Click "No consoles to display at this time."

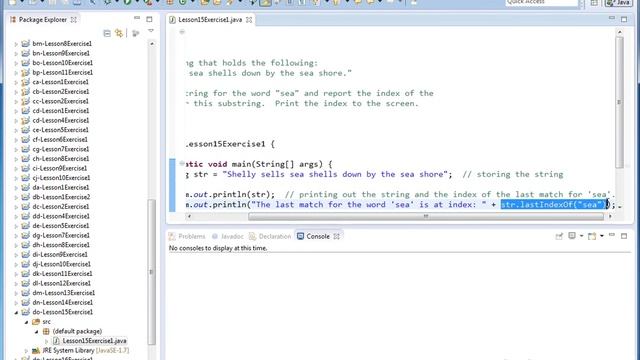click(218, 248)
